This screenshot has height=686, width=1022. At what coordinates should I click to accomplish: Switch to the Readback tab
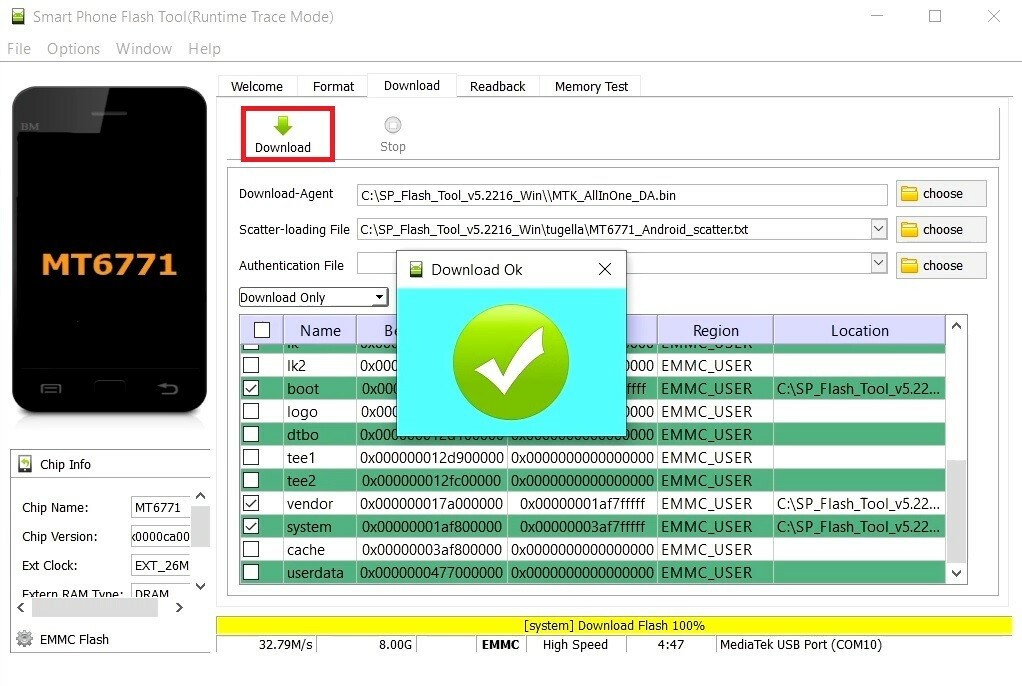tap(497, 86)
